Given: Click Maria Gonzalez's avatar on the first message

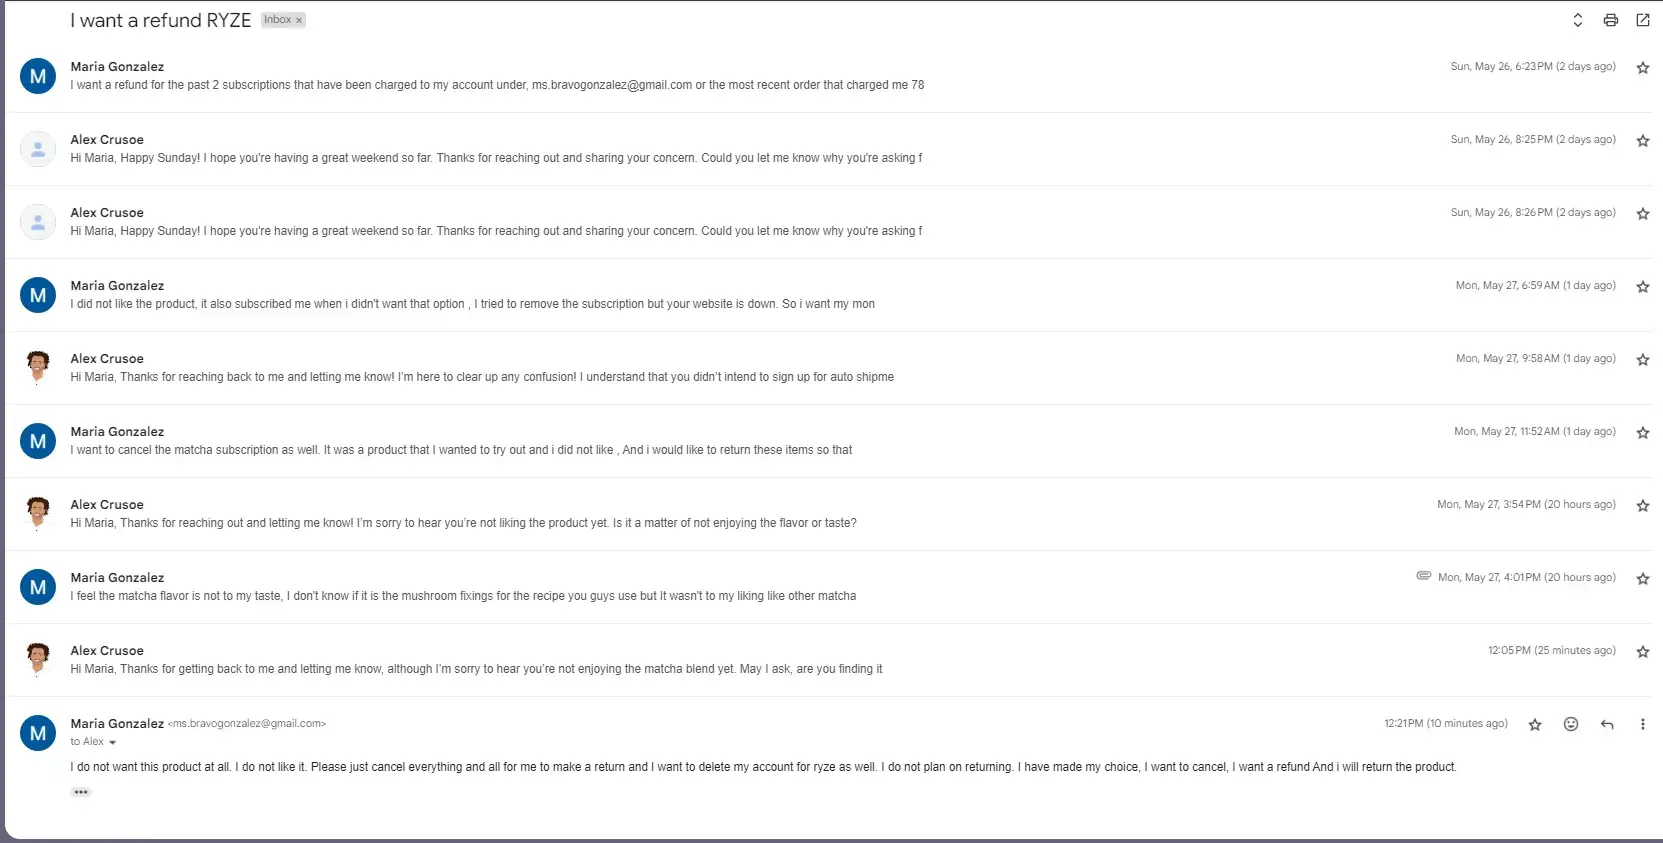Looking at the screenshot, I should pos(38,76).
